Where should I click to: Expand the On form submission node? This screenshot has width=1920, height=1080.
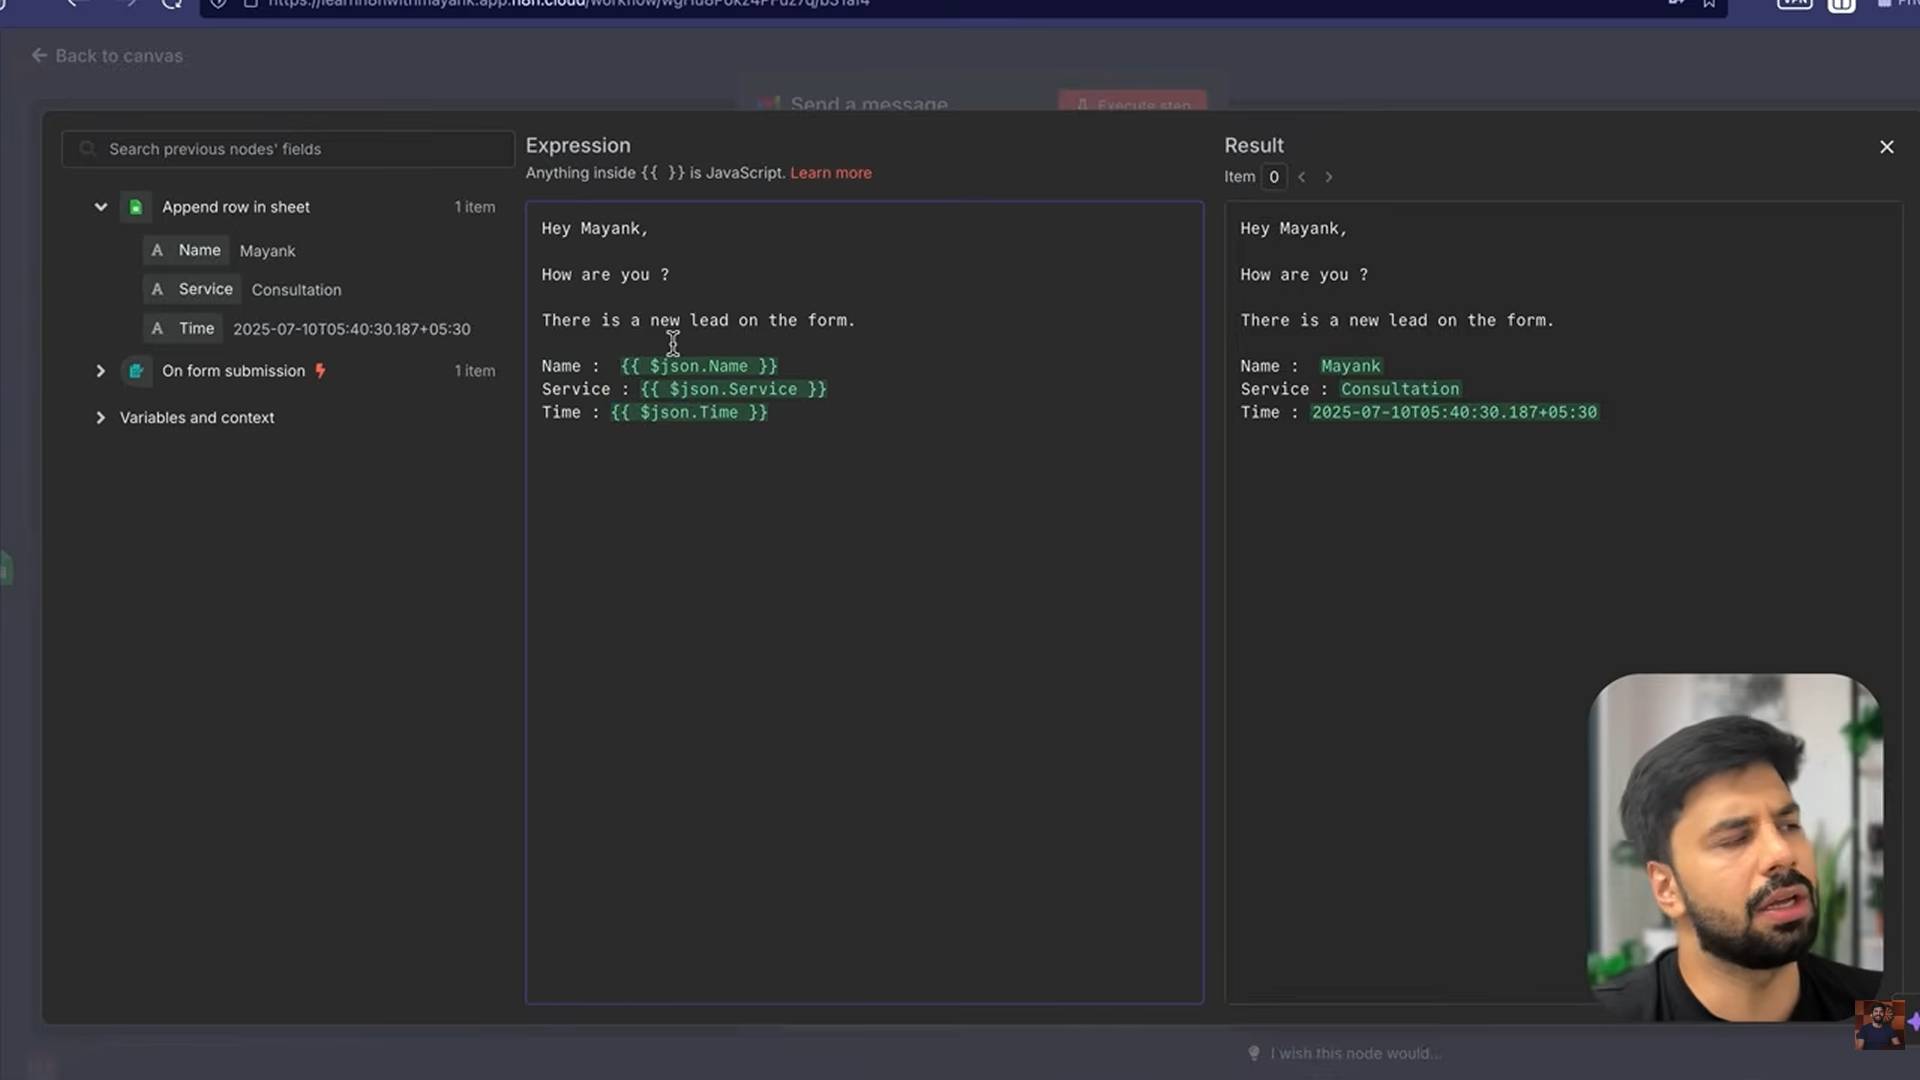click(x=101, y=371)
